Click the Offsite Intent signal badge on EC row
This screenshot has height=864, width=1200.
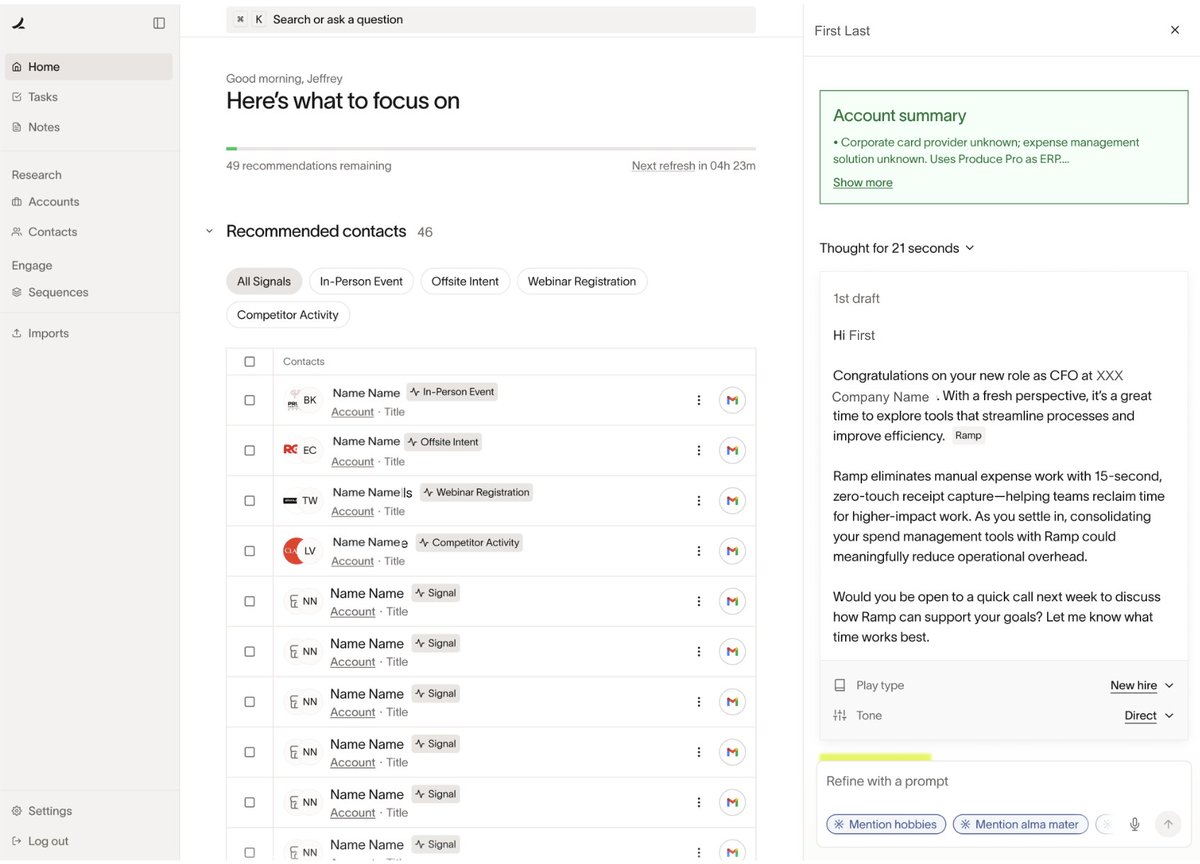coord(443,442)
